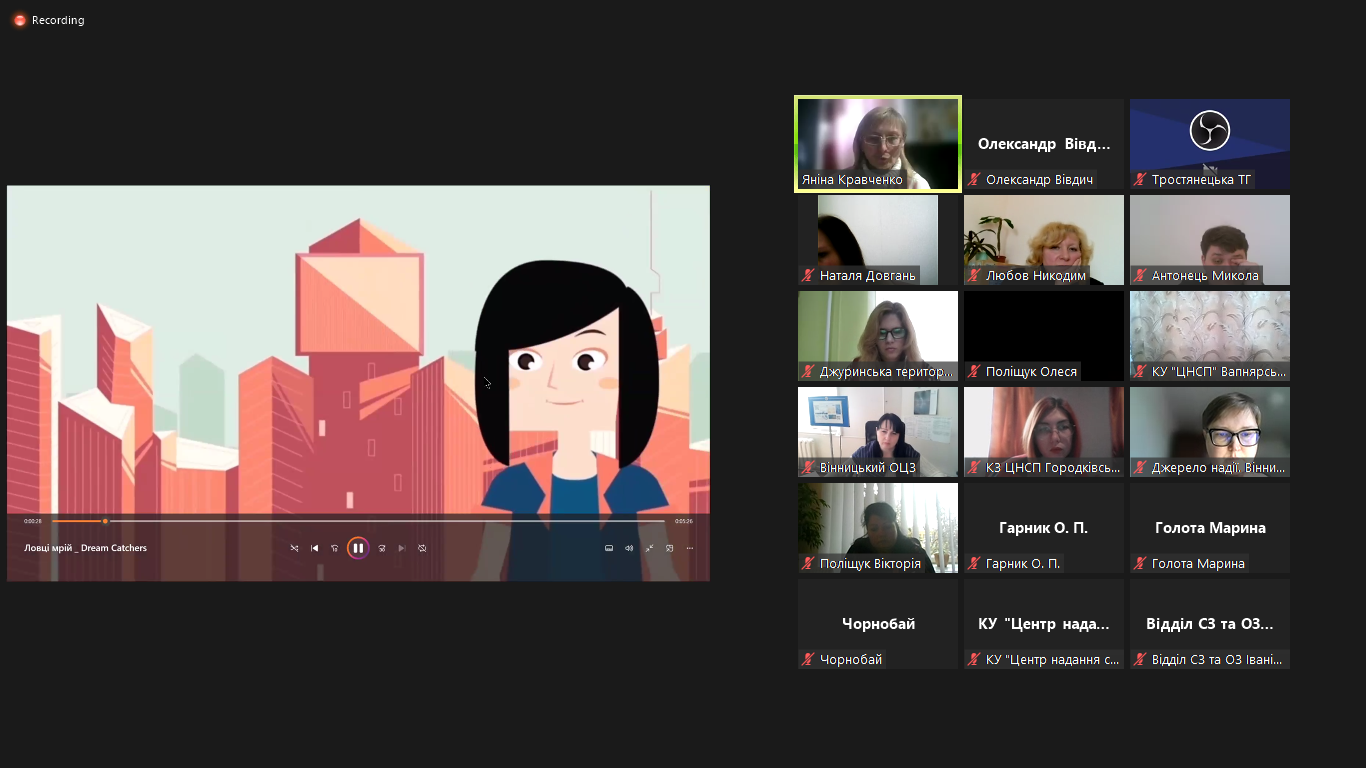Toggle repeat mode in the media player
The width and height of the screenshot is (1366, 768).
click(x=422, y=548)
